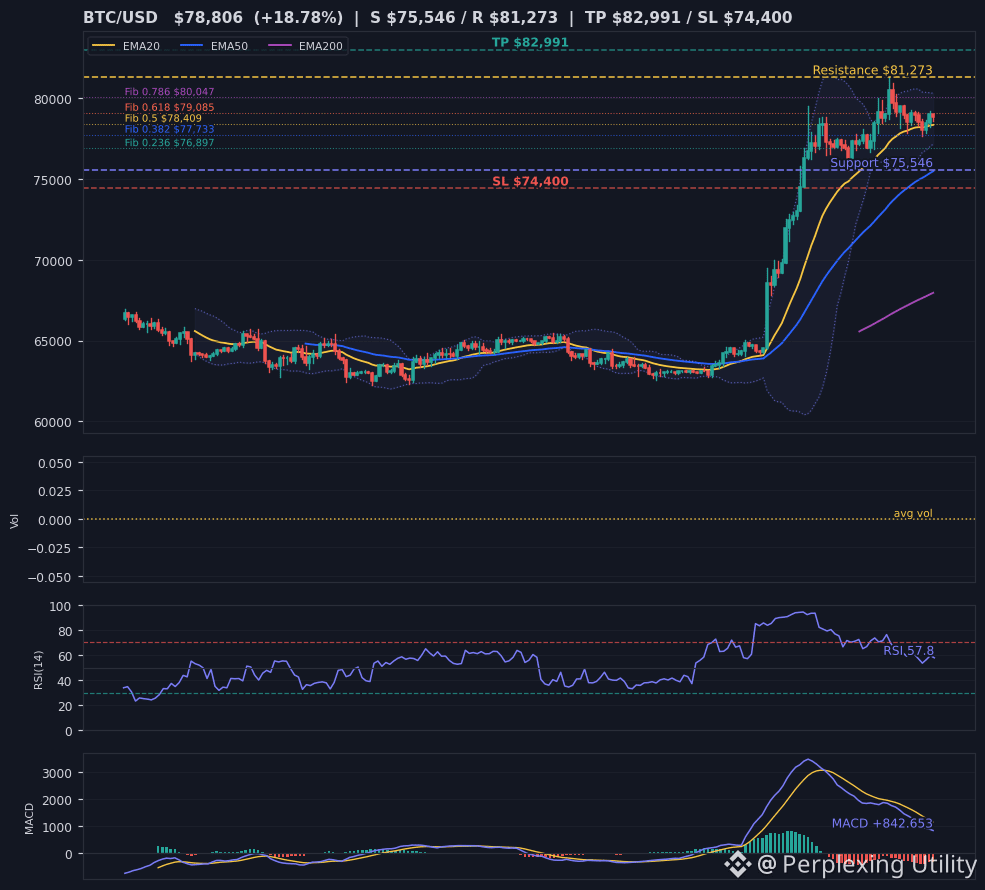Image resolution: width=985 pixels, height=890 pixels.
Task: Click the 3000 tick on MACD axis
Action: (x=57, y=773)
